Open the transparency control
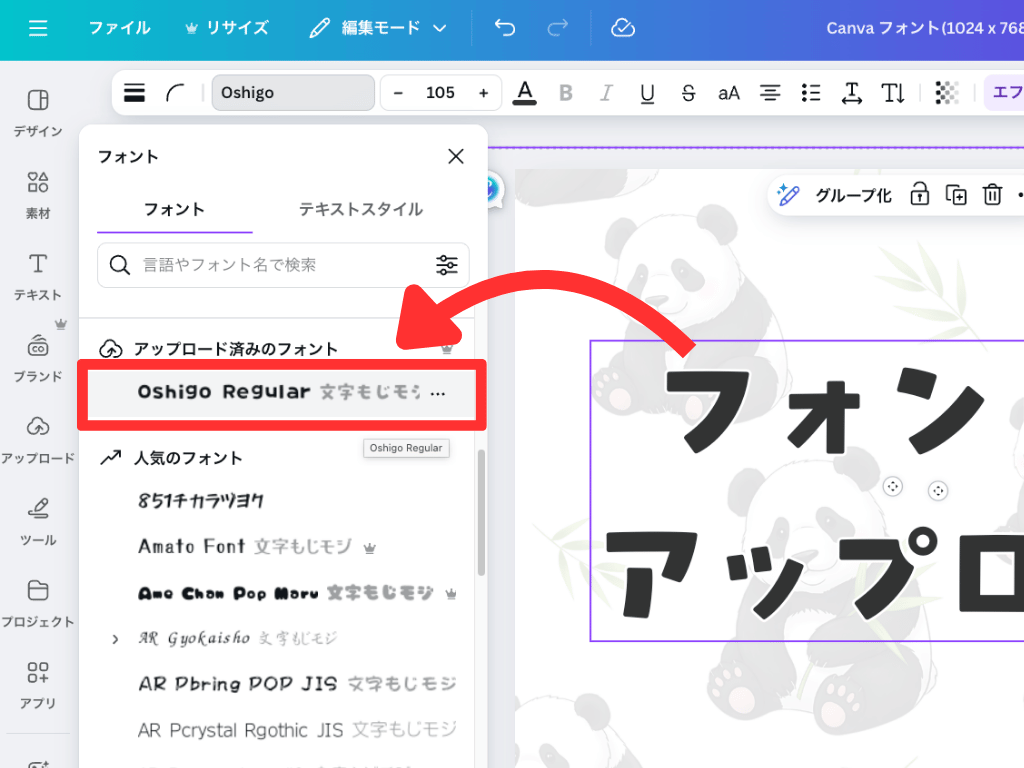Image resolution: width=1024 pixels, height=768 pixels. coord(946,92)
